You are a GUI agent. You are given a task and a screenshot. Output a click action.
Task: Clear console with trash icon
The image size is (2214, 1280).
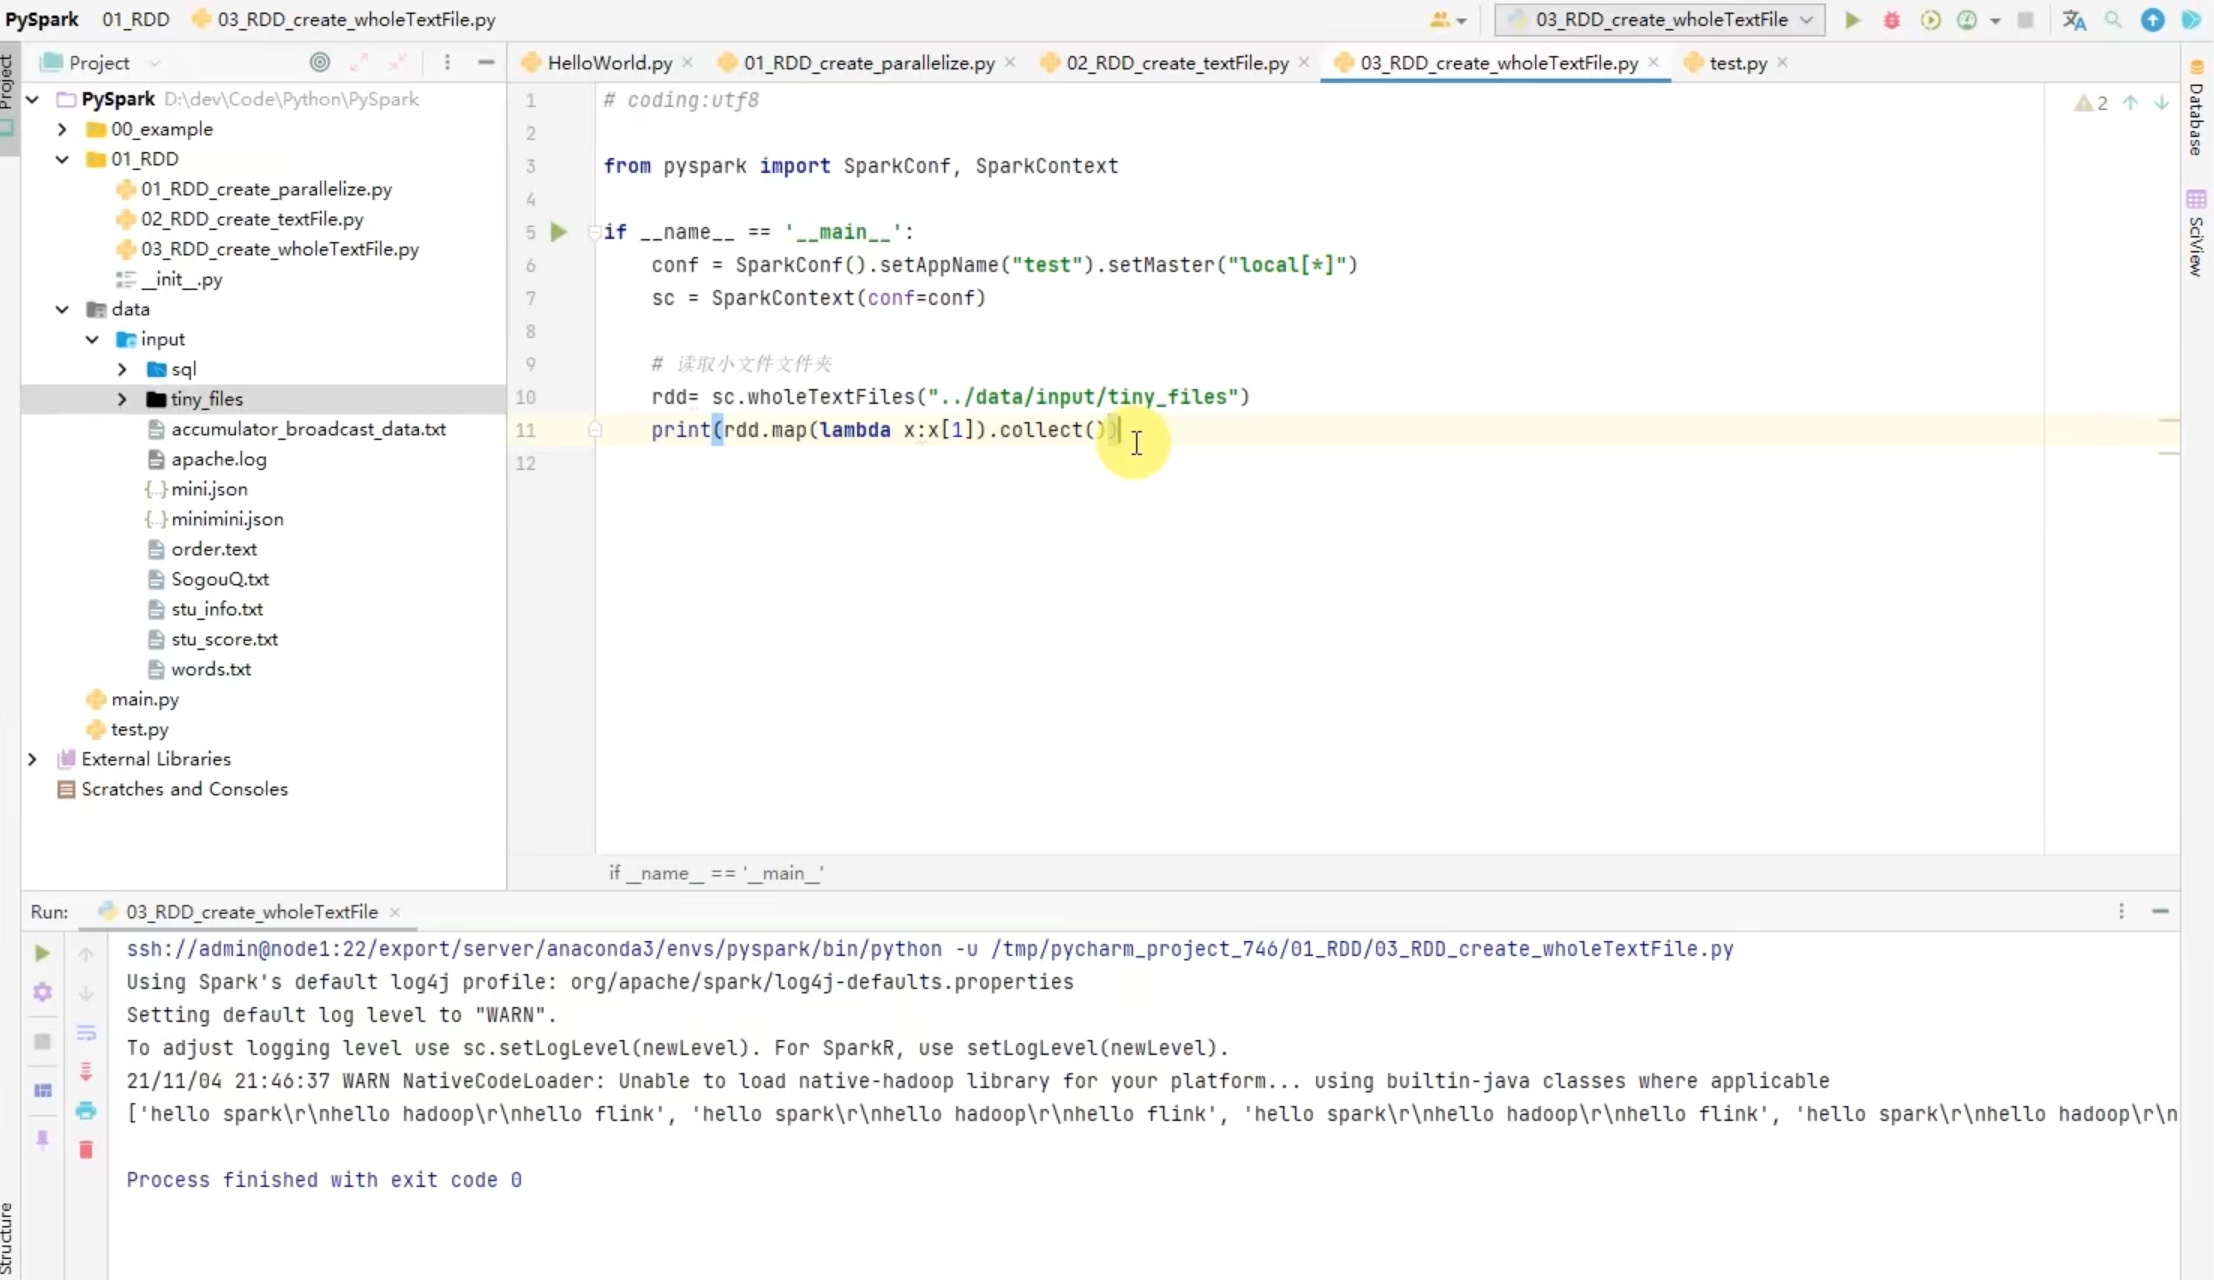[x=86, y=1149]
